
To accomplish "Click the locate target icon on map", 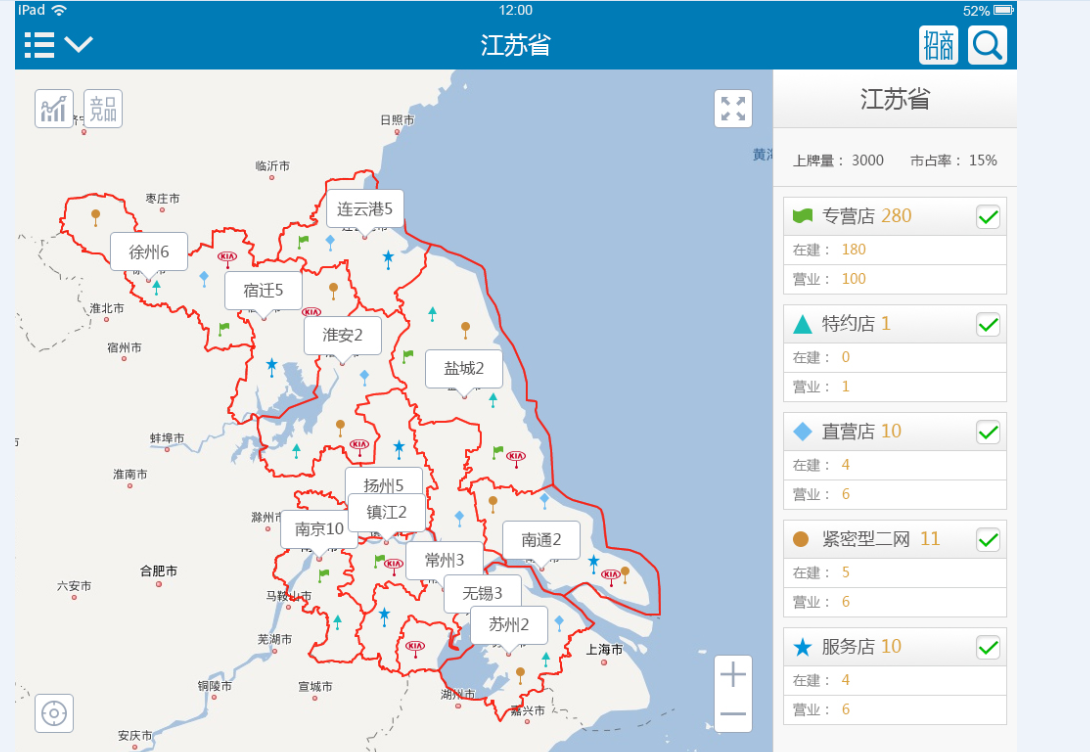I will coord(54,714).
